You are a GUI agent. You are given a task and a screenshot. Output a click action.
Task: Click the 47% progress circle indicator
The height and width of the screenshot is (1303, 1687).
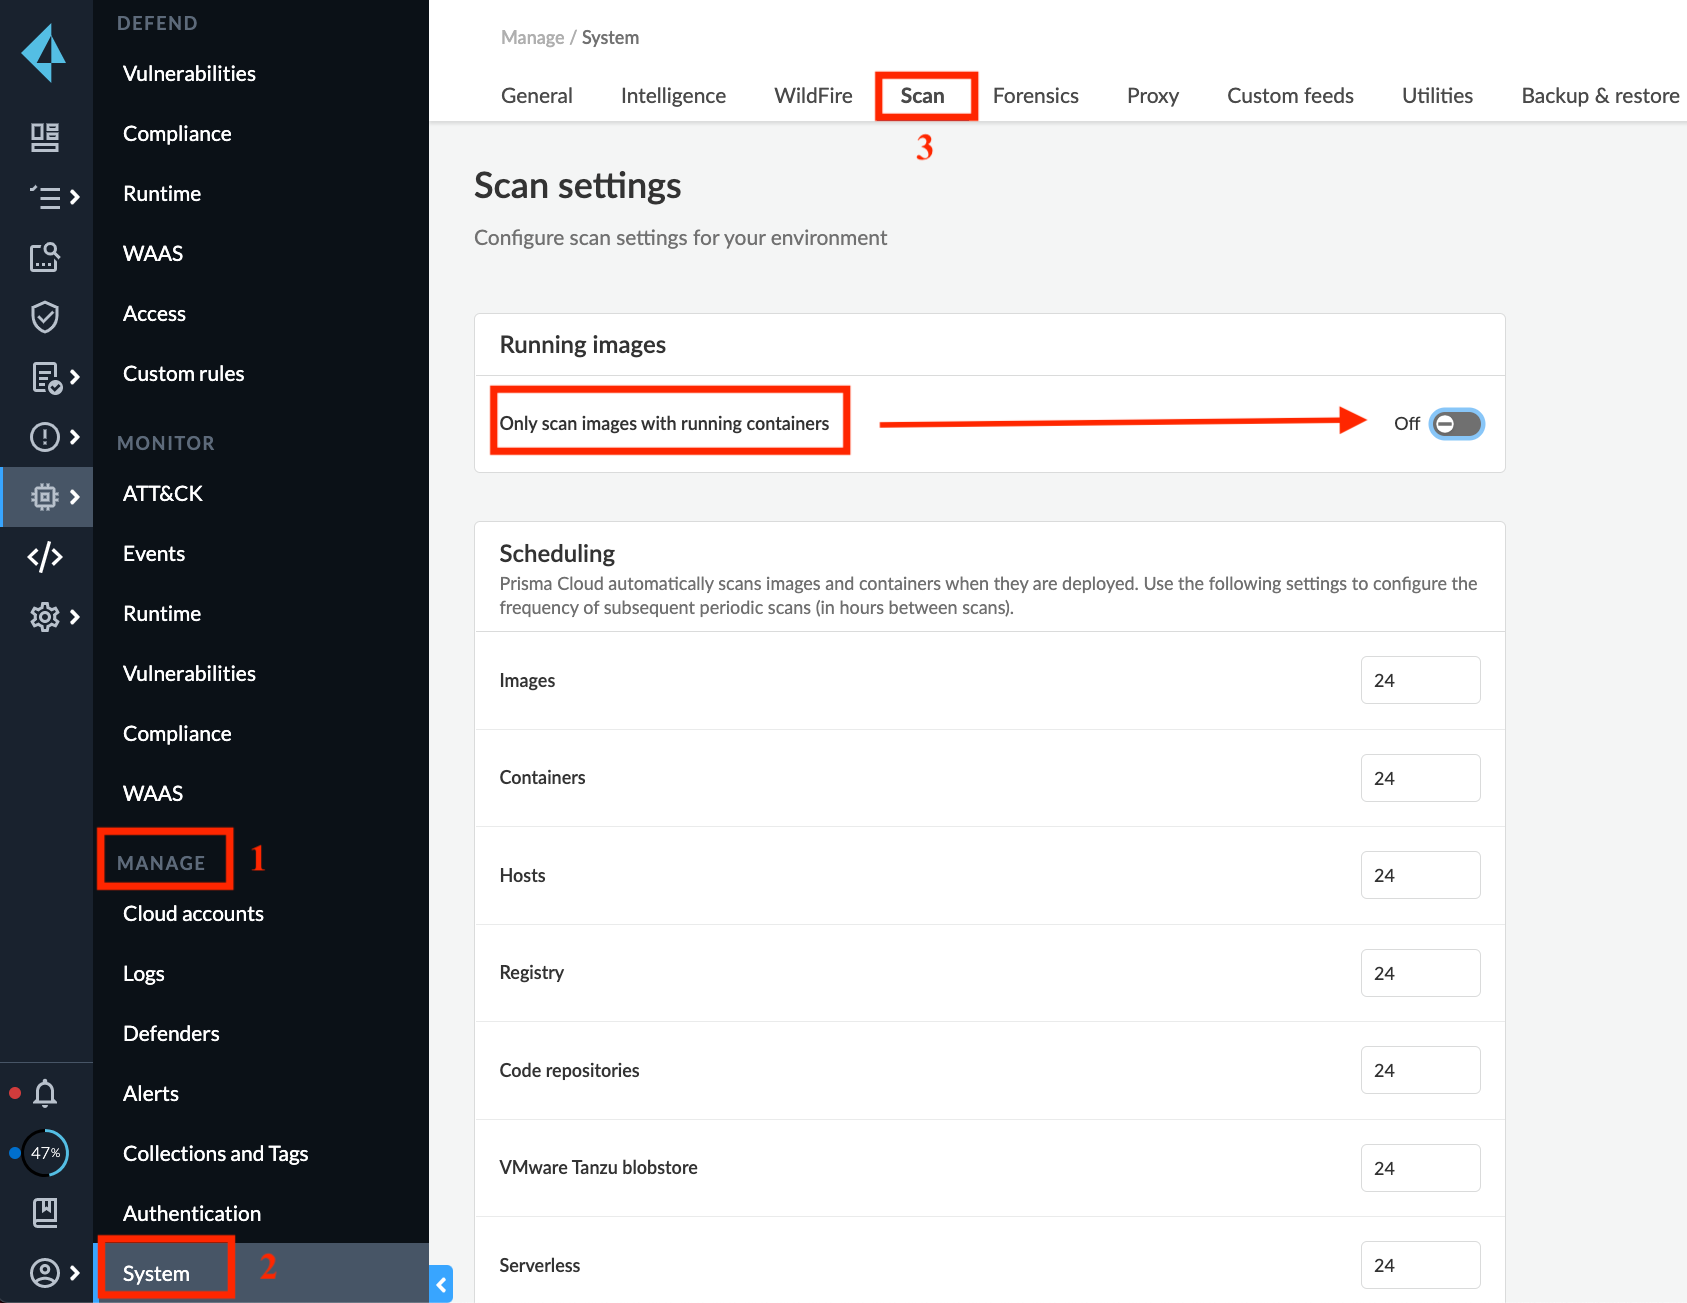[x=45, y=1153]
